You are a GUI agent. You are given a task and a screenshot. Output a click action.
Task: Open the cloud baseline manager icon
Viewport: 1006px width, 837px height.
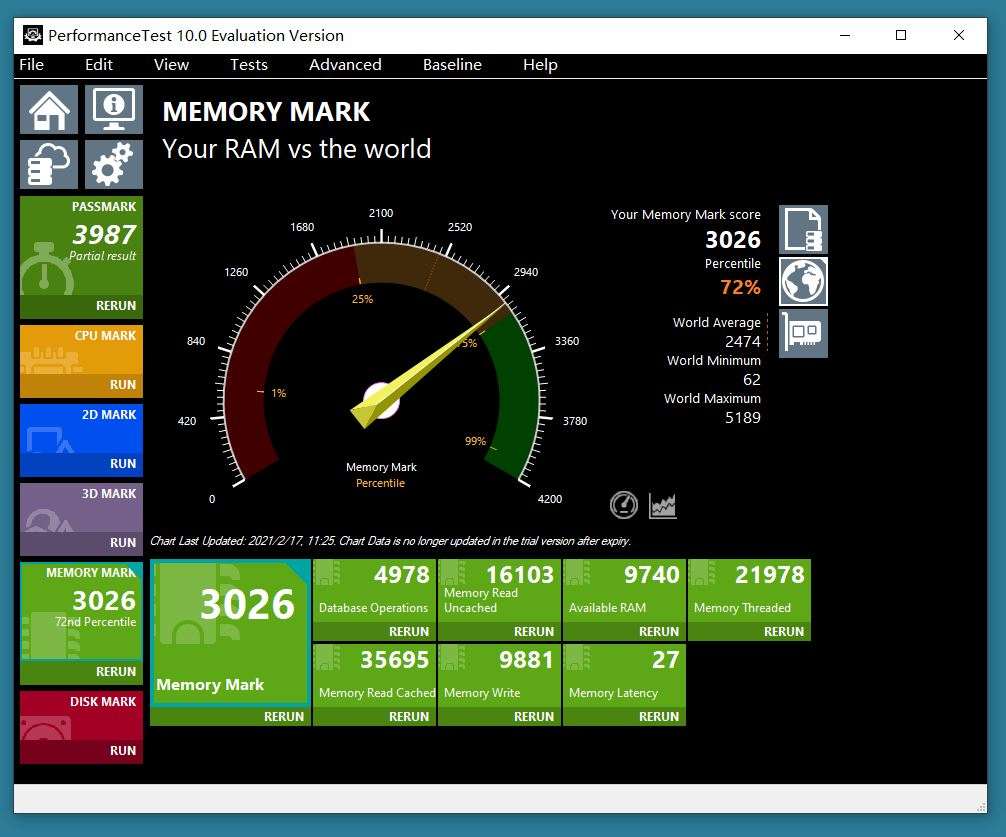pos(49,165)
